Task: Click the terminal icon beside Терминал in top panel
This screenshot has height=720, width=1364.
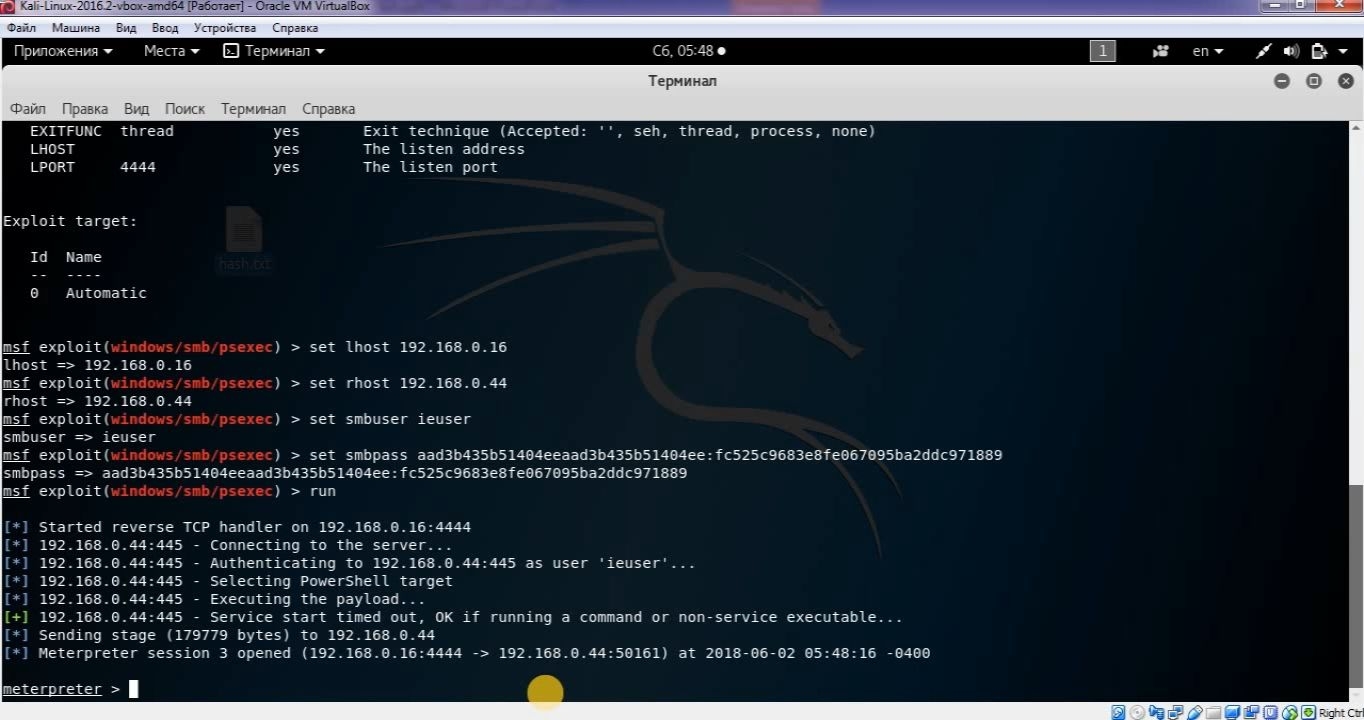Action: (231, 51)
